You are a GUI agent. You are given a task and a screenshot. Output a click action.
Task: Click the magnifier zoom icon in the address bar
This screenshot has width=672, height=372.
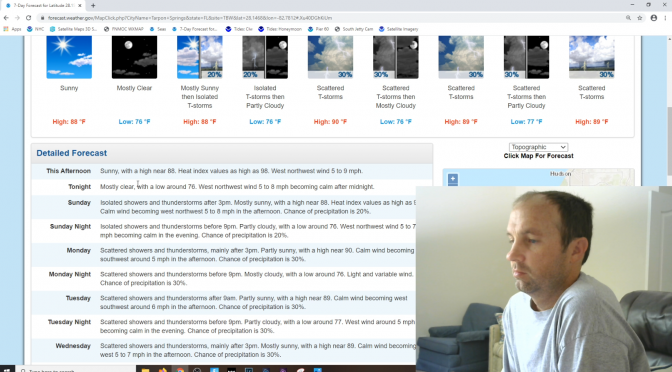coord(628,18)
